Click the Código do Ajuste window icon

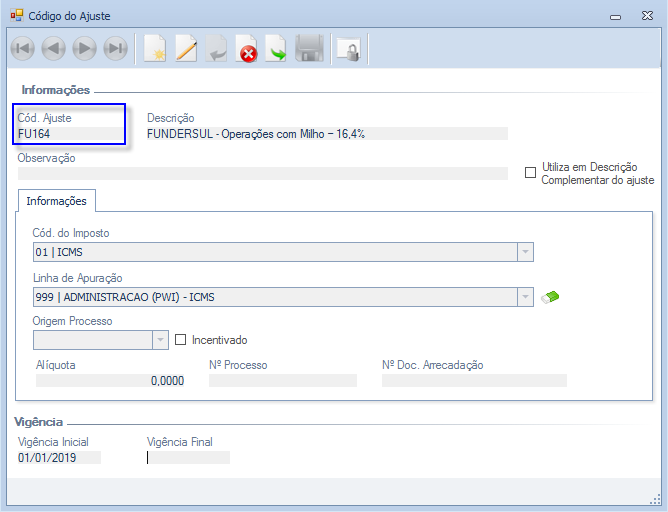[x=17, y=16]
